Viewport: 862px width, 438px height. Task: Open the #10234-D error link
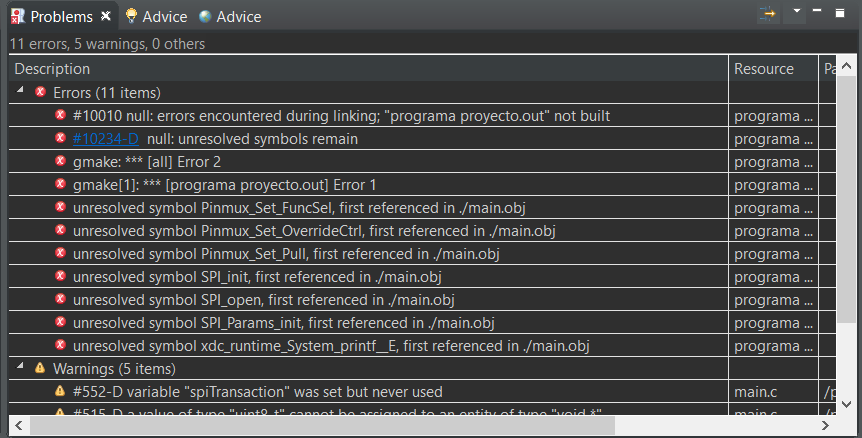click(x=106, y=139)
